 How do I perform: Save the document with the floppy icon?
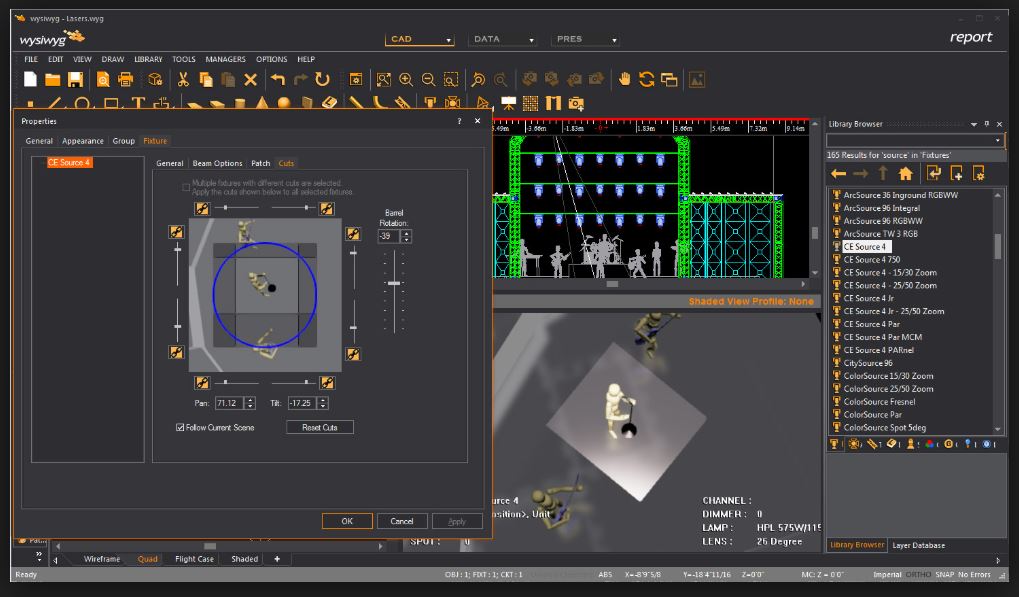pos(75,79)
